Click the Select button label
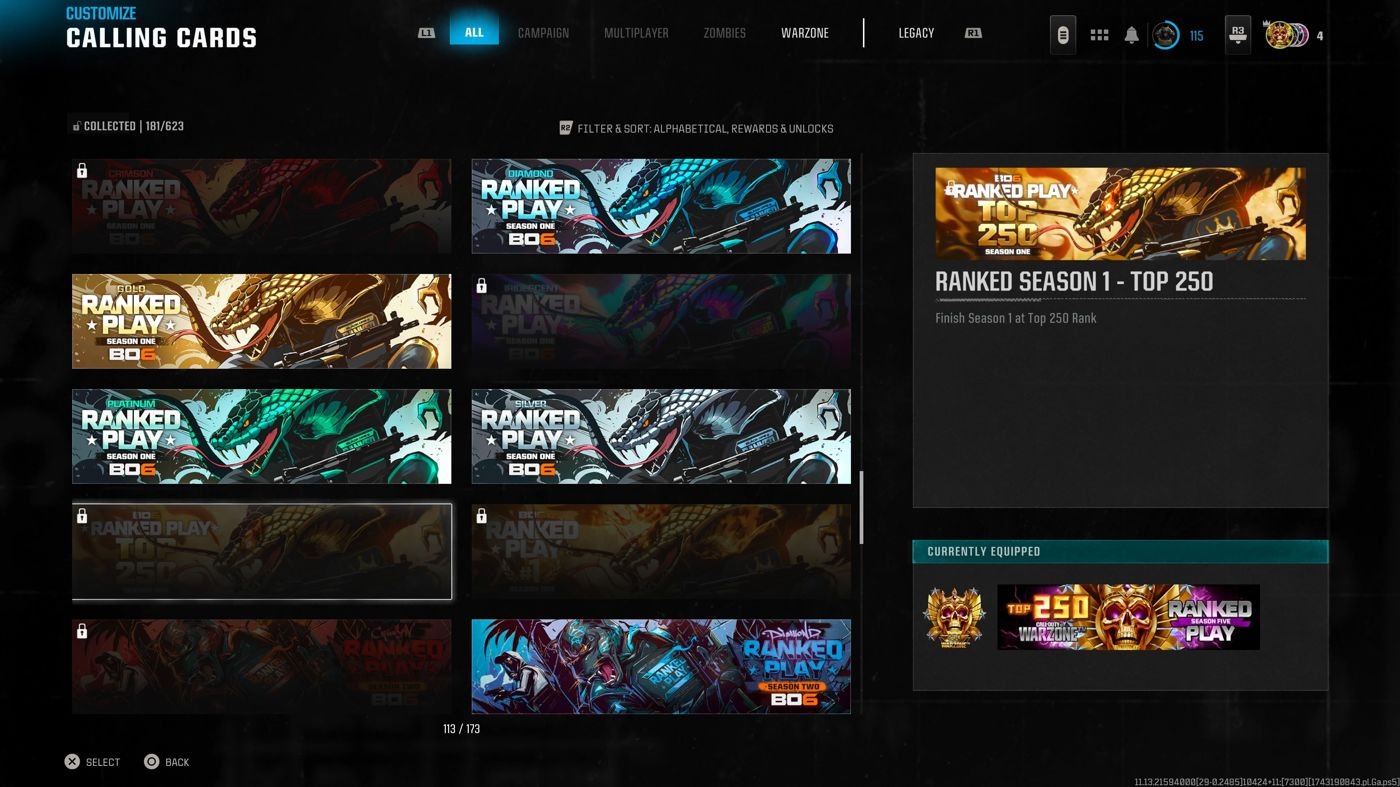This screenshot has height=787, width=1400. pyautogui.click(x=103, y=762)
